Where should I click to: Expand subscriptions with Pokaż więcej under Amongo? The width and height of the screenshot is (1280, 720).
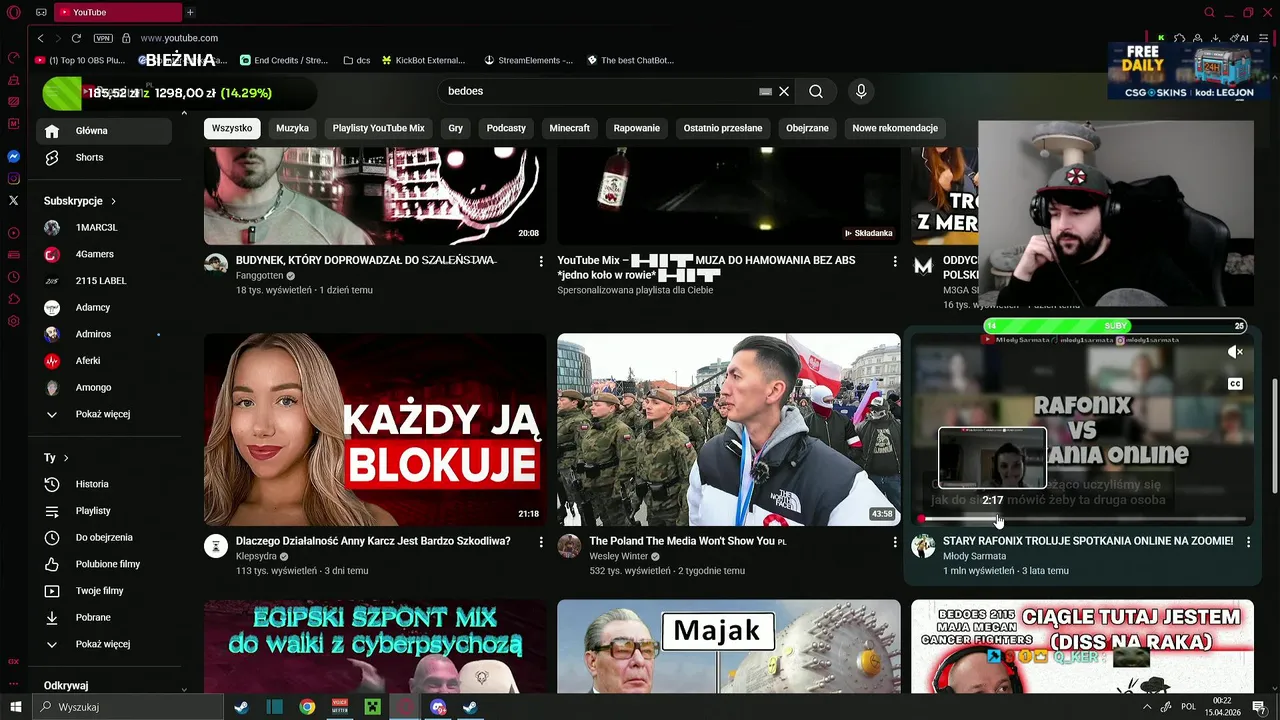click(104, 414)
